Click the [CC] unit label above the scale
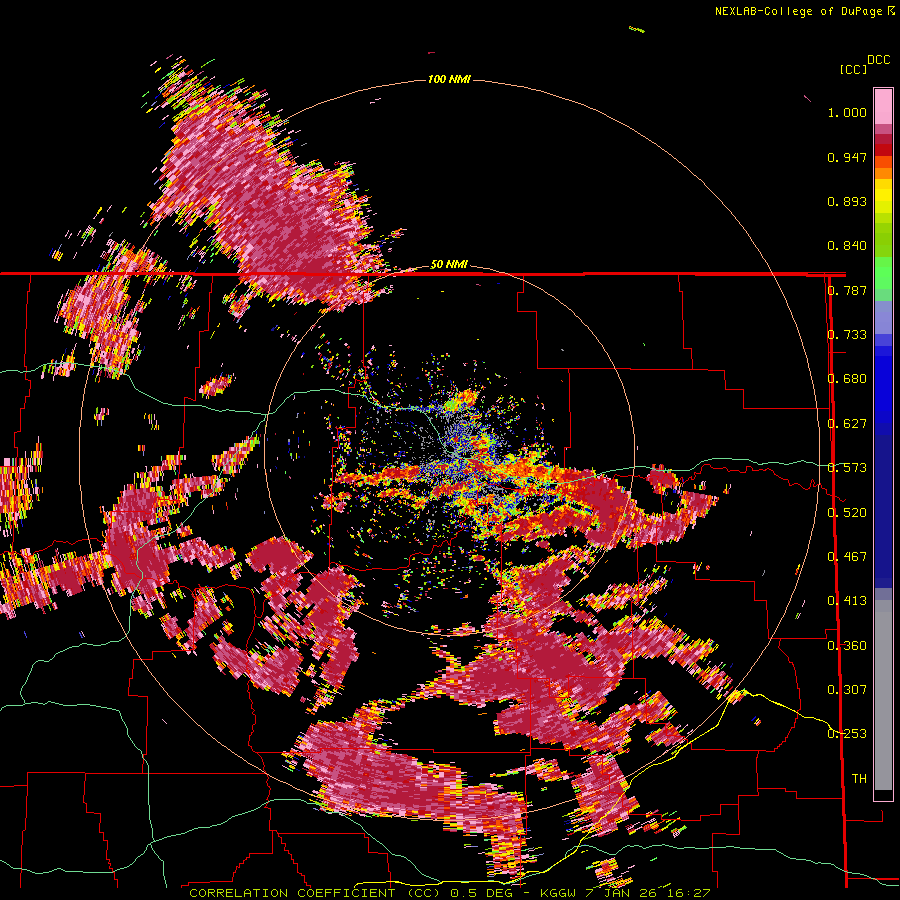Viewport: 900px width, 900px height. [x=854, y=69]
